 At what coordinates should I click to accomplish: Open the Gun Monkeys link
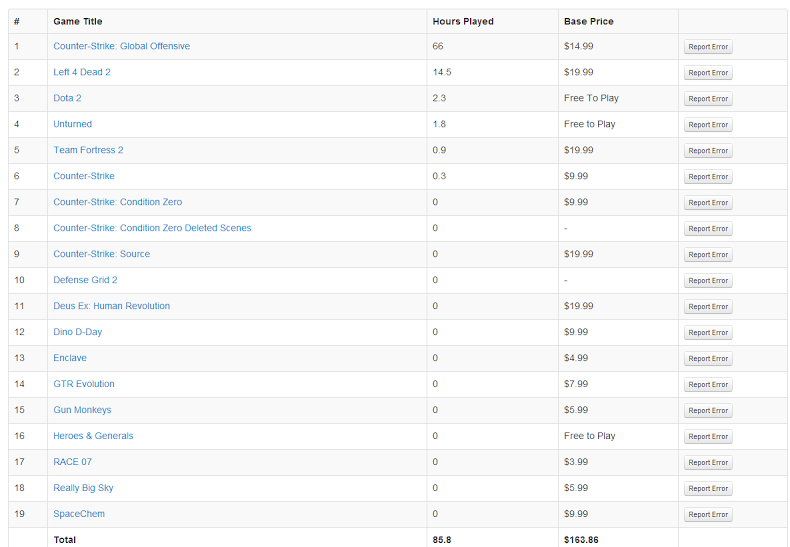[x=82, y=410]
